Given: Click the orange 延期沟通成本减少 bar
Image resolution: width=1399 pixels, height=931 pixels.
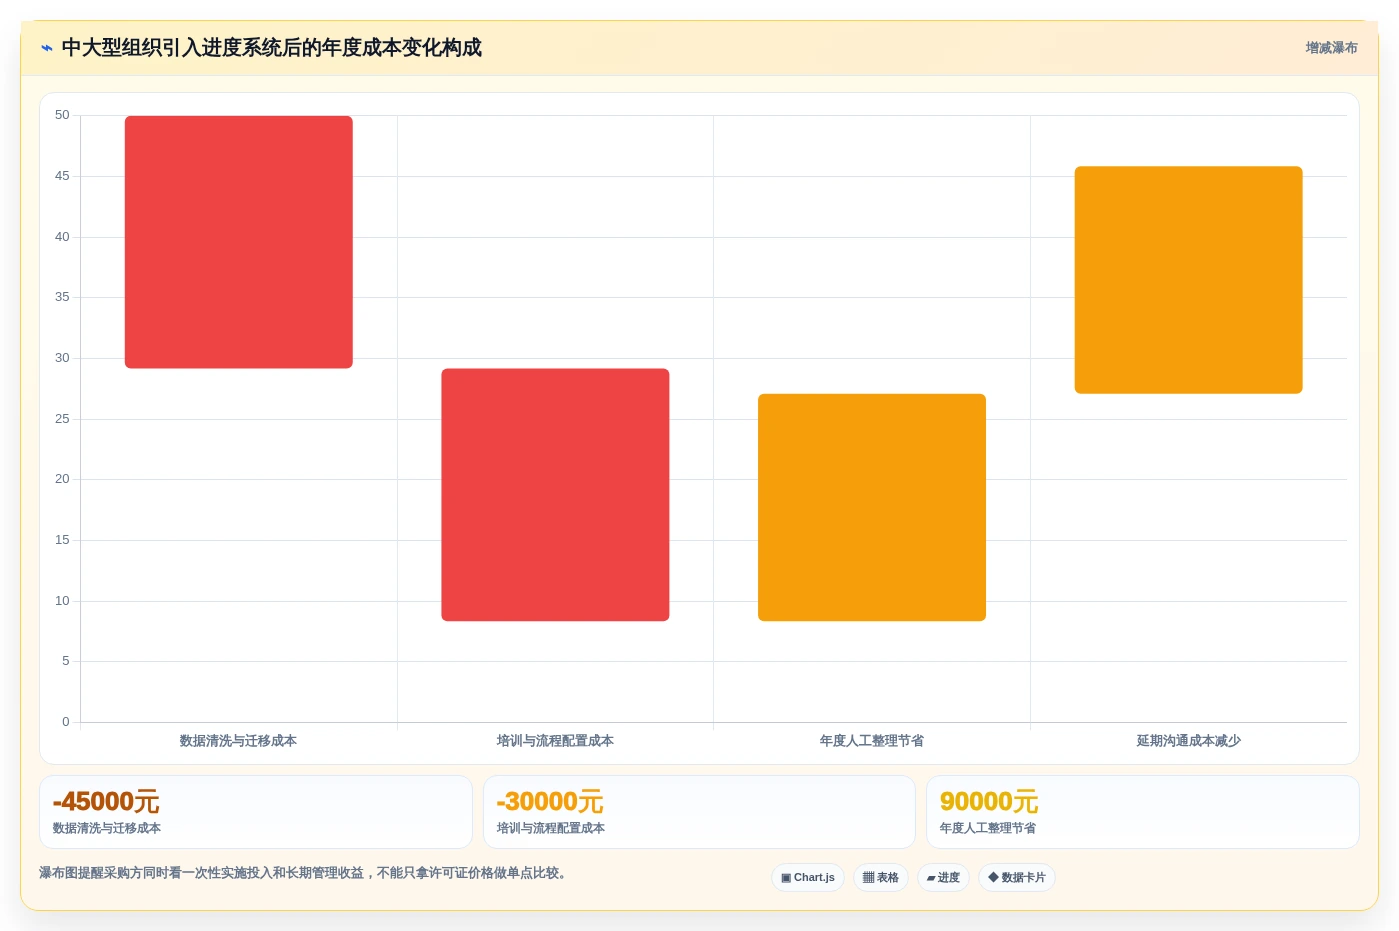Looking at the screenshot, I should [1188, 280].
